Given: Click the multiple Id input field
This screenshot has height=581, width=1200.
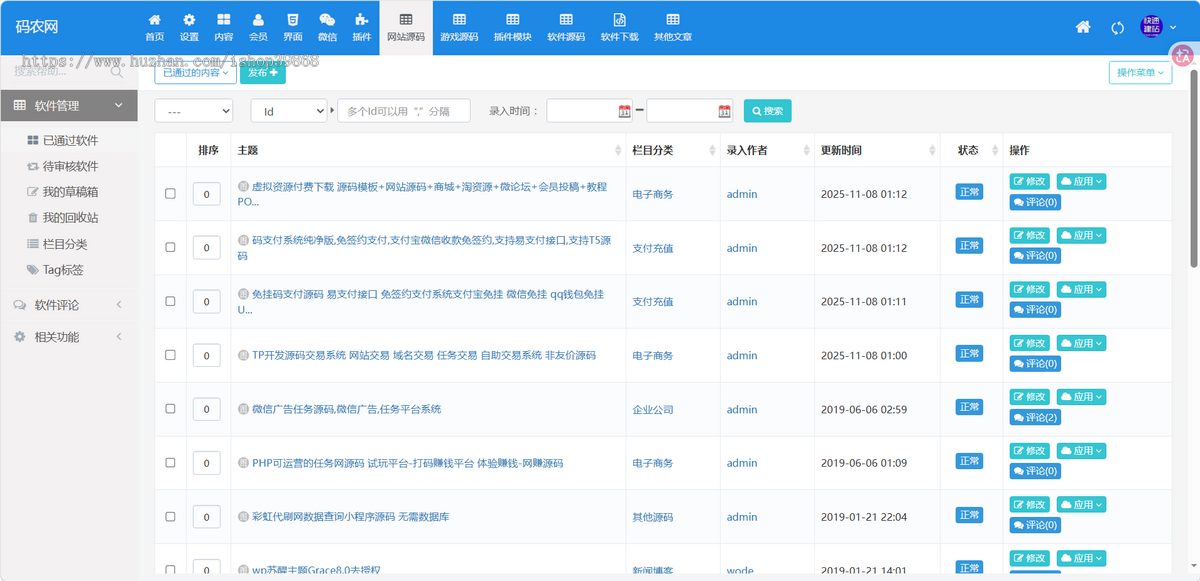Looking at the screenshot, I should coord(404,111).
